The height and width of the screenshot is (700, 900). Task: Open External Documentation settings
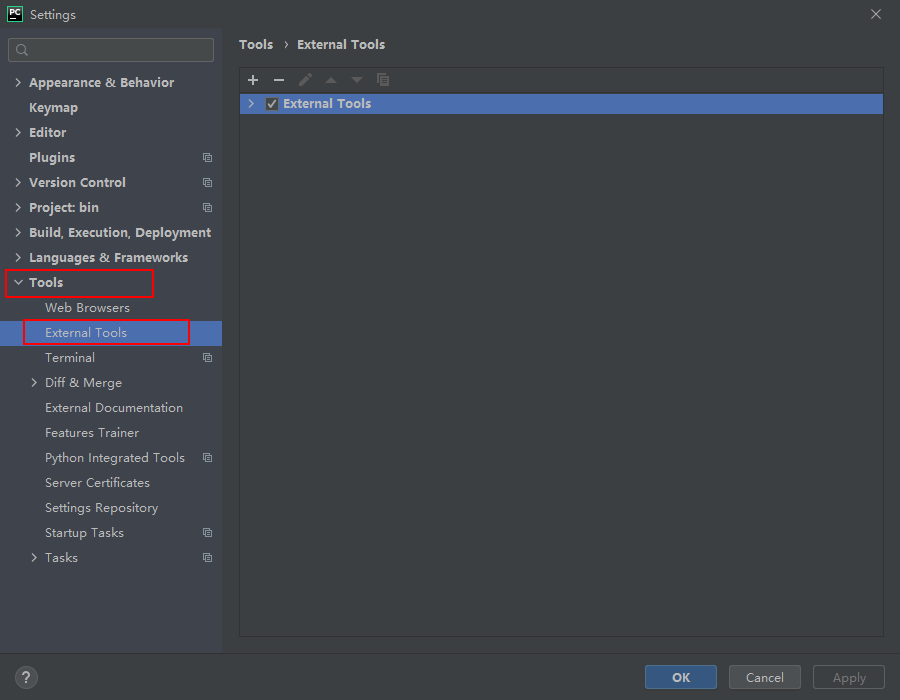coord(114,408)
